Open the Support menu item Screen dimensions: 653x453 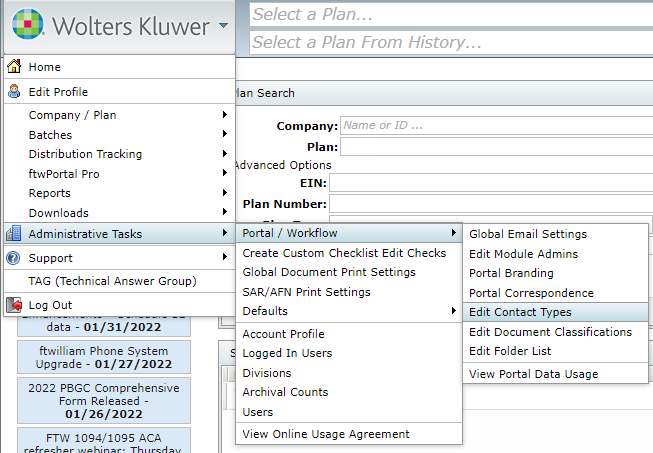[x=120, y=258]
